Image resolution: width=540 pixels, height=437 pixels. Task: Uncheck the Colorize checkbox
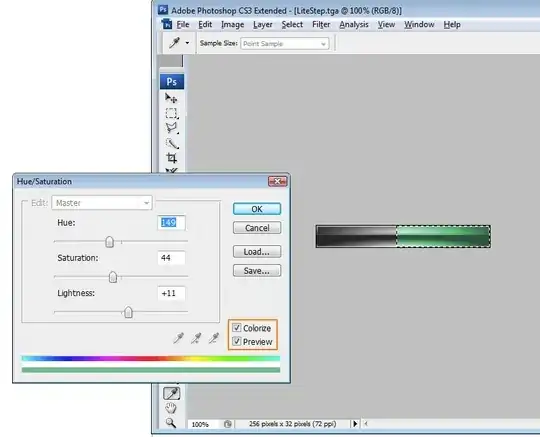[x=237, y=327]
